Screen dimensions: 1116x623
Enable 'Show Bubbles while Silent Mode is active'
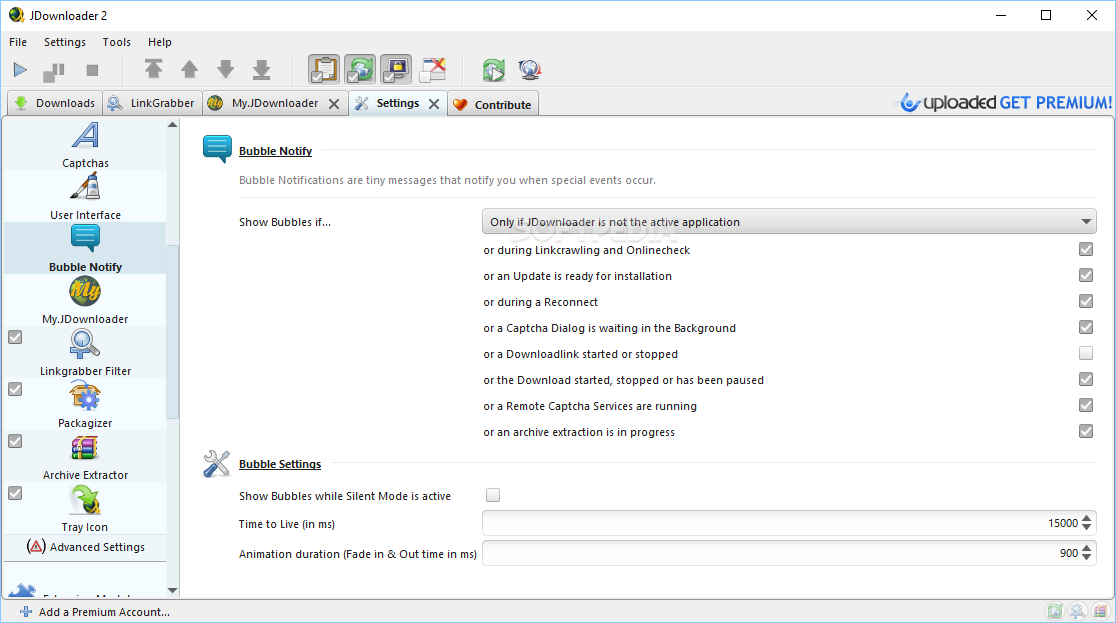[493, 495]
